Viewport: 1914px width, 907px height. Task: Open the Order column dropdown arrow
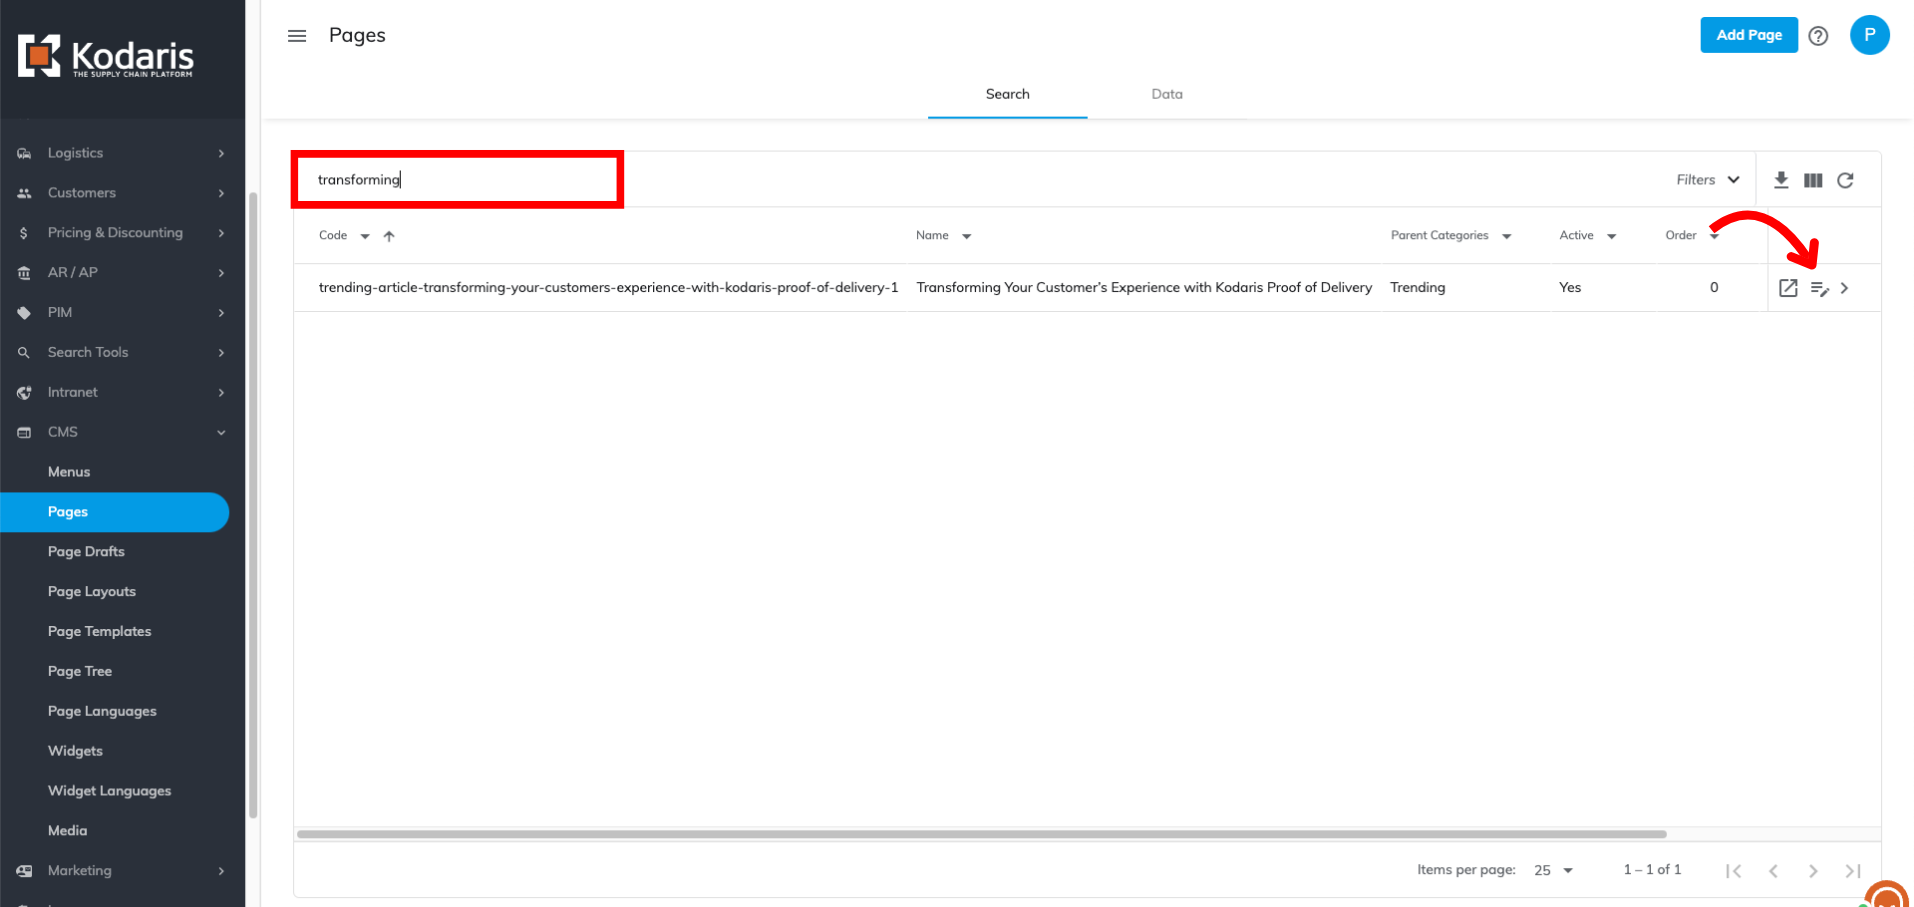point(1714,236)
